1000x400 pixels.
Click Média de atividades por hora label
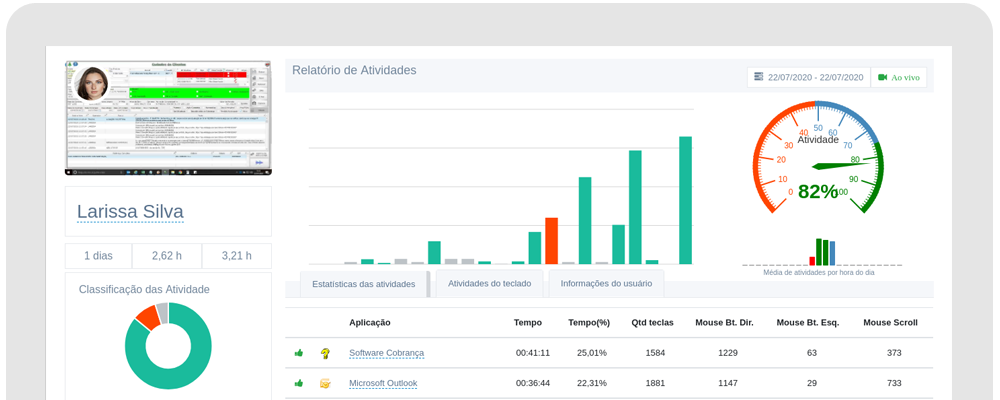[x=819, y=272]
